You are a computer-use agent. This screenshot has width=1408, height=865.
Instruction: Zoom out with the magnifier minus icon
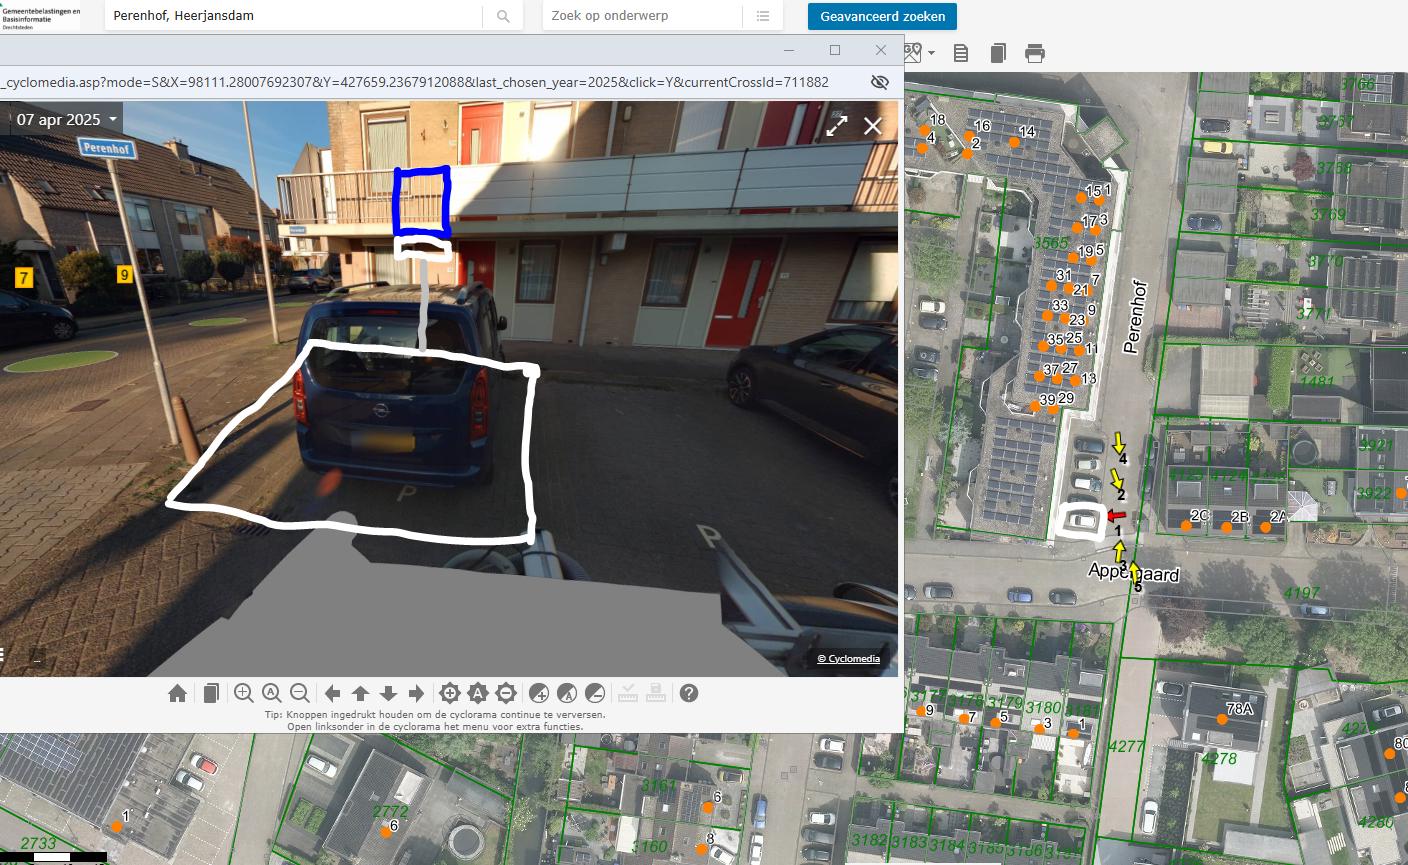coord(299,693)
